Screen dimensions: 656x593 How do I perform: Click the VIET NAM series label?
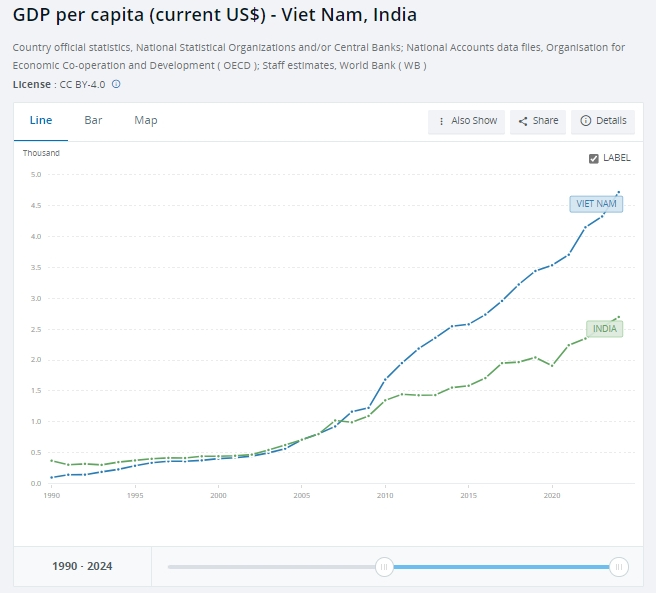596,204
